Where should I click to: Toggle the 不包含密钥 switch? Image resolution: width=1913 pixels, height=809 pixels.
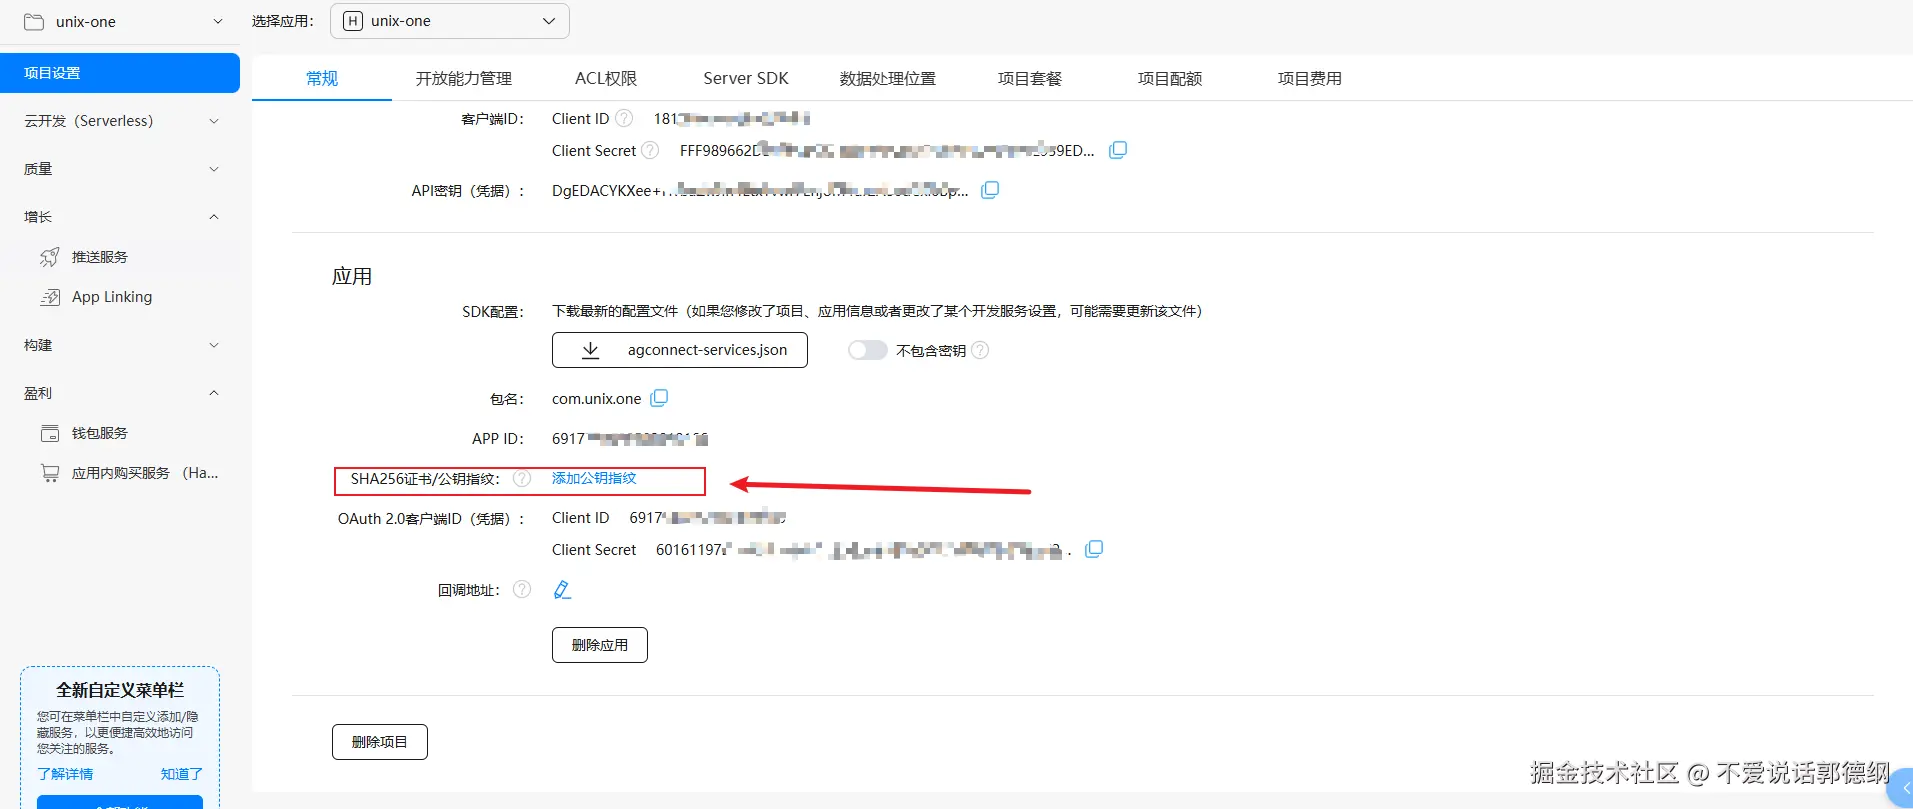tap(867, 350)
